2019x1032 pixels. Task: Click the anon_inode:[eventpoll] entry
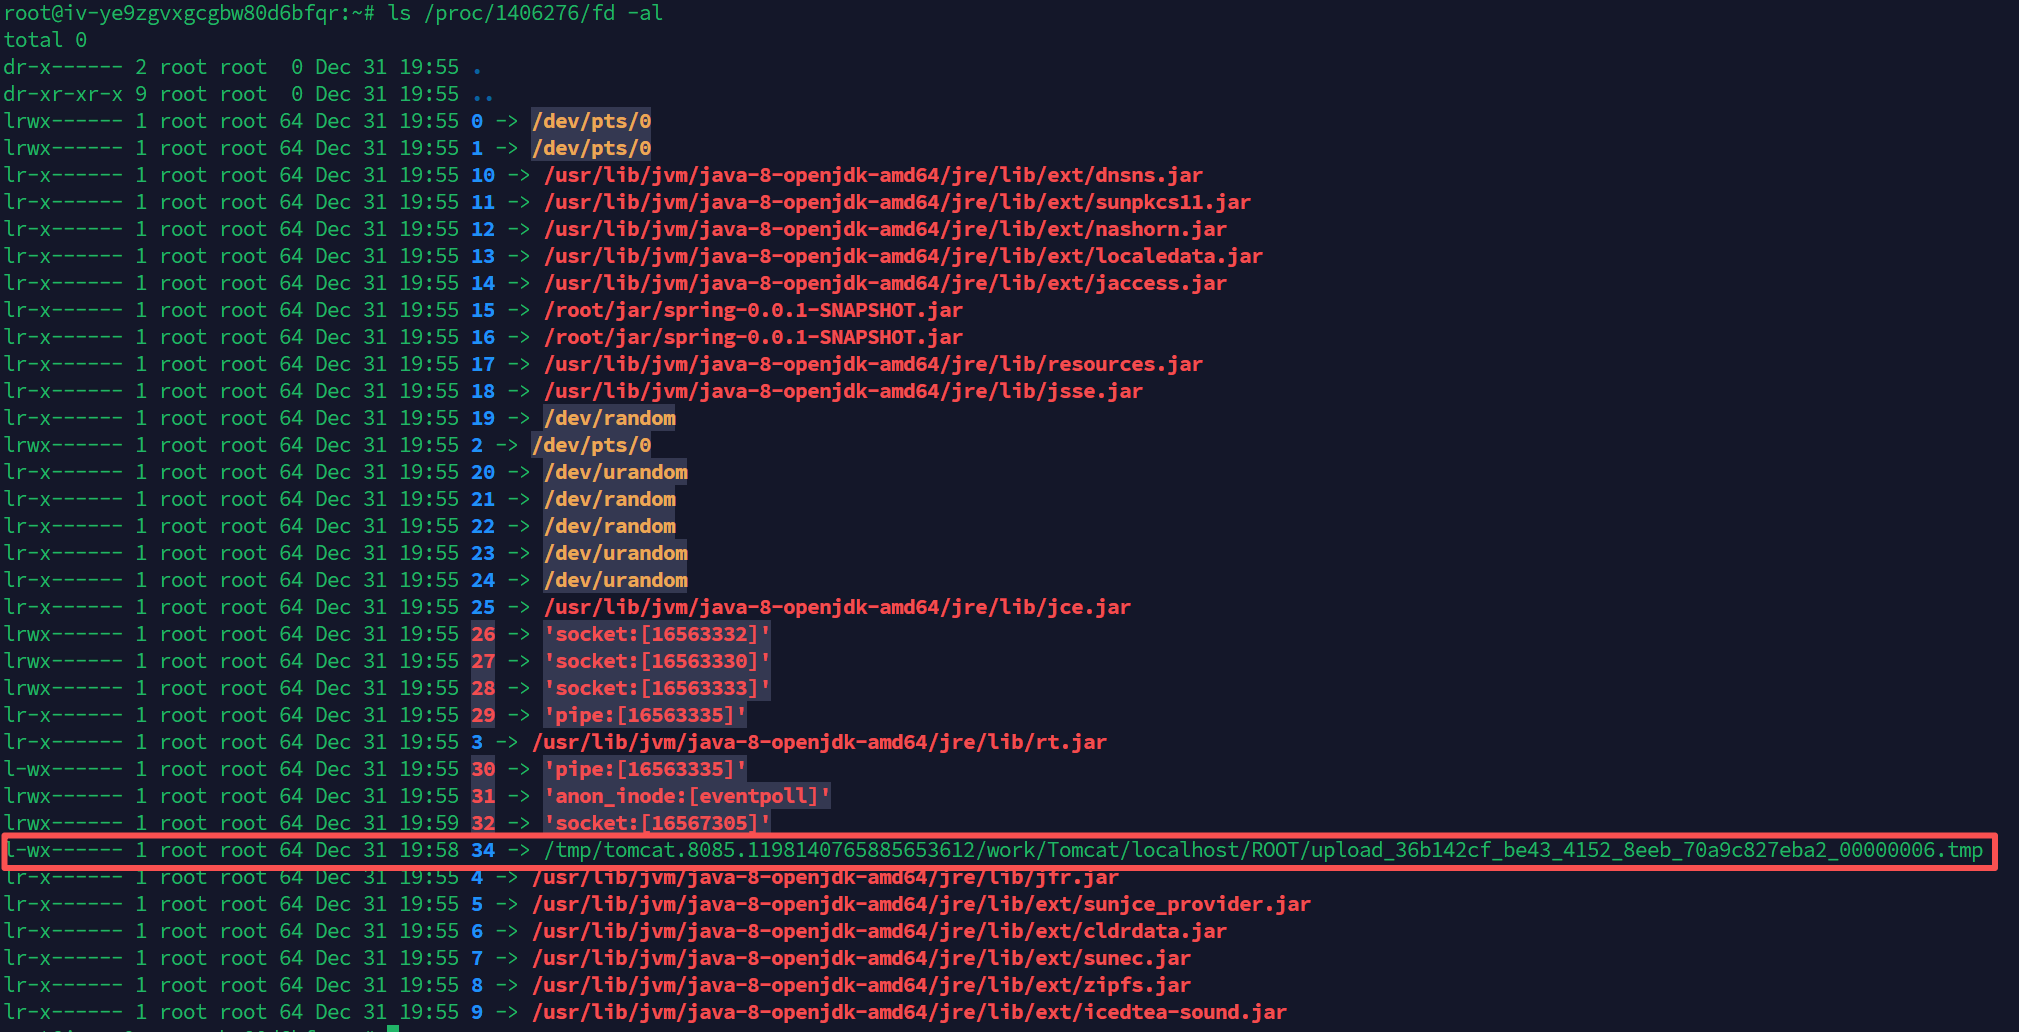pos(686,796)
